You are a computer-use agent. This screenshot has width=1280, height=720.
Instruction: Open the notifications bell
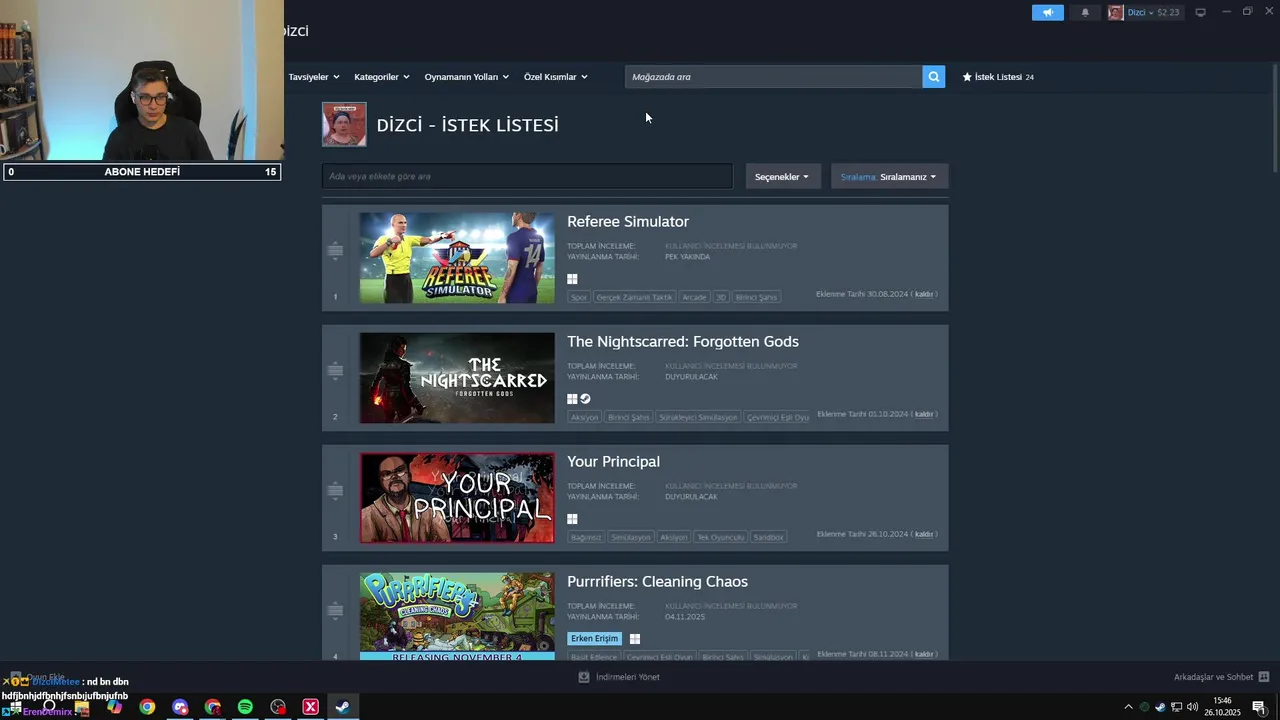tap(1085, 13)
